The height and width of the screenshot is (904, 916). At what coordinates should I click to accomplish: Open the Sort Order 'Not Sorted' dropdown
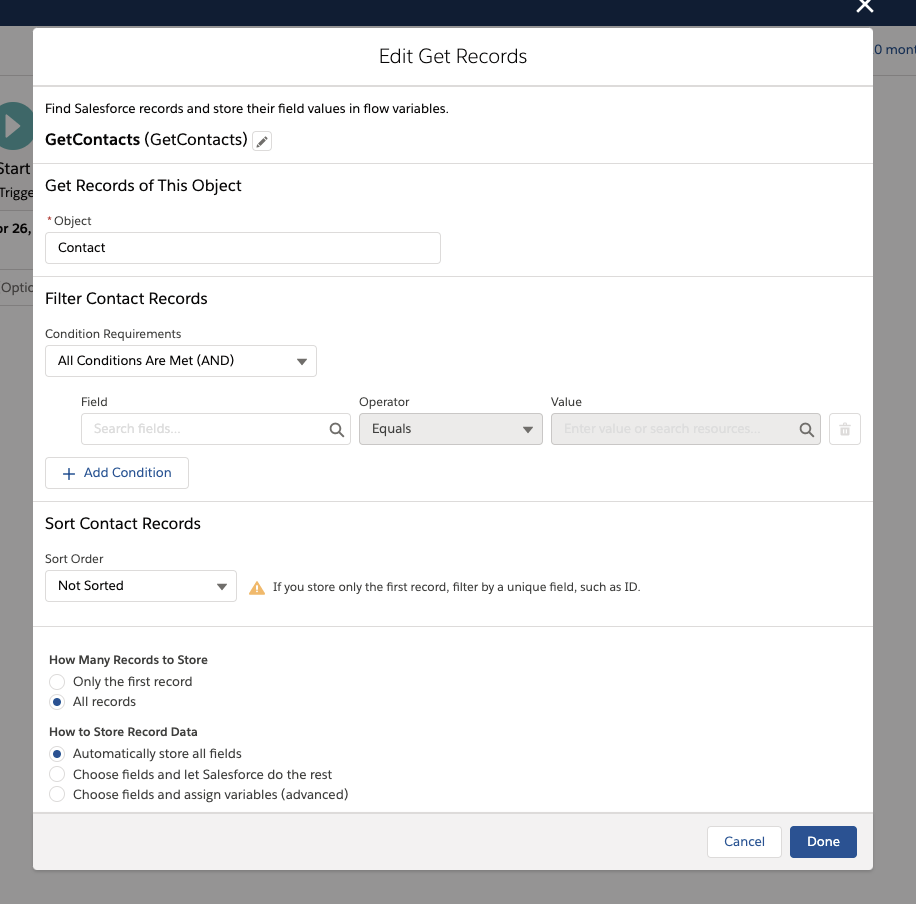[141, 586]
